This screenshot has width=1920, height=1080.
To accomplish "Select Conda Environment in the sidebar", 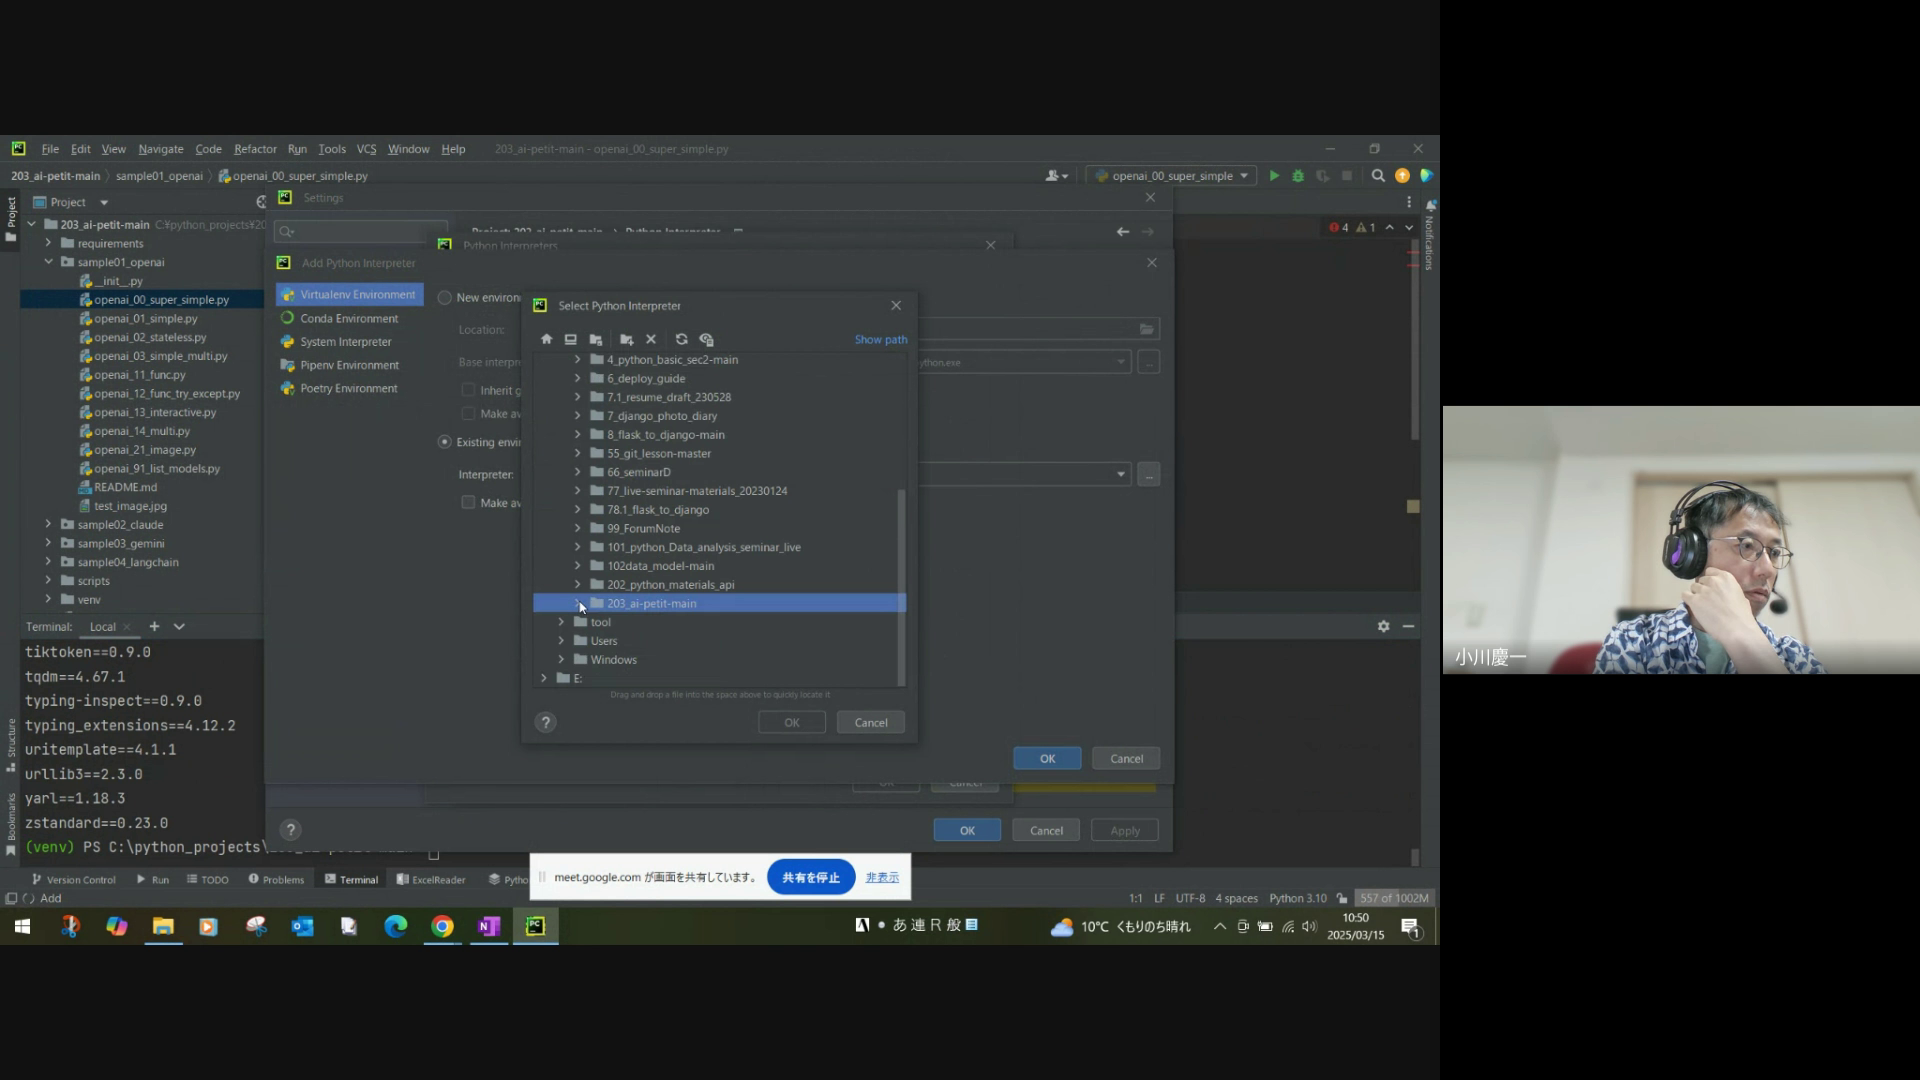I will (349, 319).
